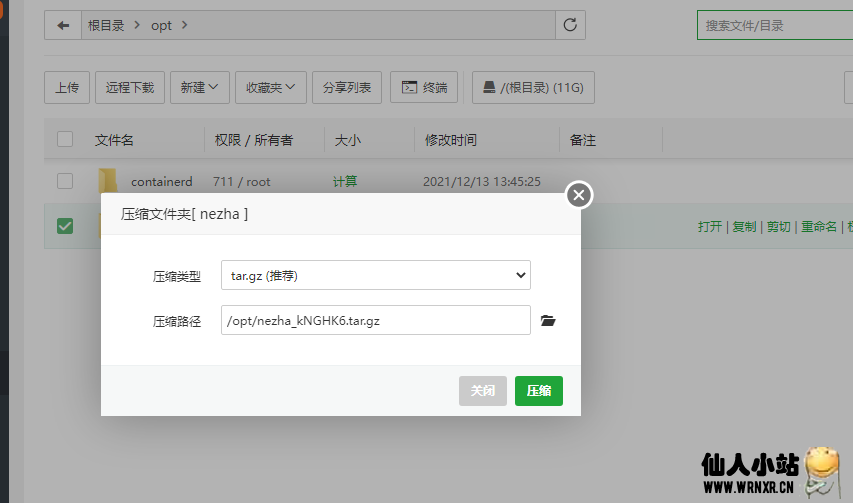Click the 重命名 action link
This screenshot has height=503, width=853.
(819, 226)
